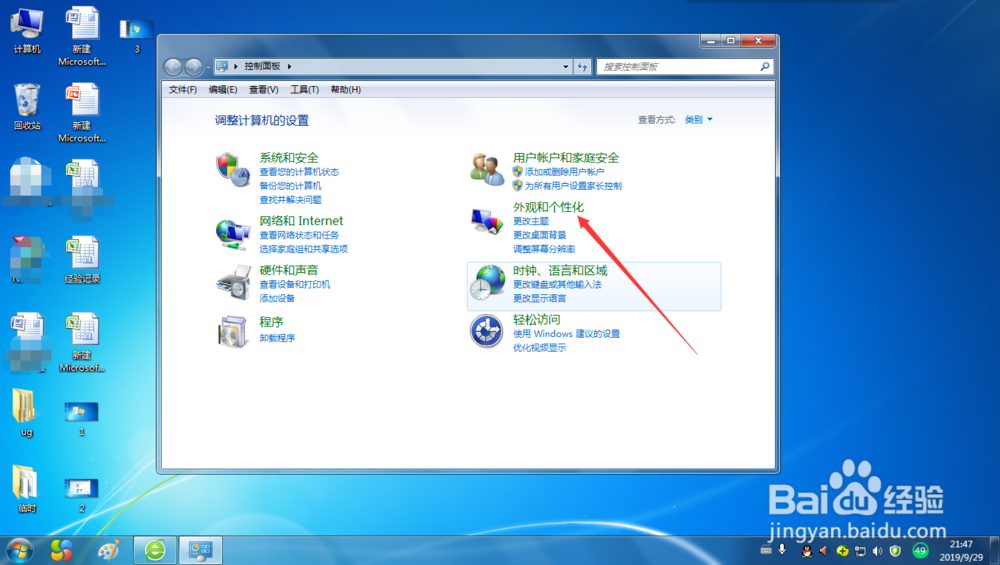The height and width of the screenshot is (565, 1000).
Task: Click the 为所有用户设置家长控制 link
Action: [x=573, y=186]
